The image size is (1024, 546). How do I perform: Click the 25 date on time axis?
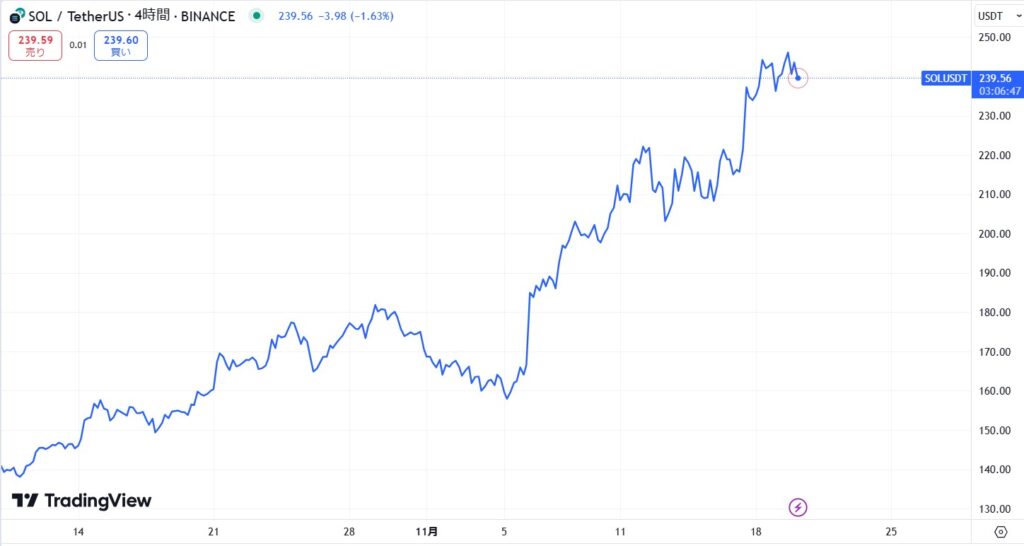coord(891,531)
